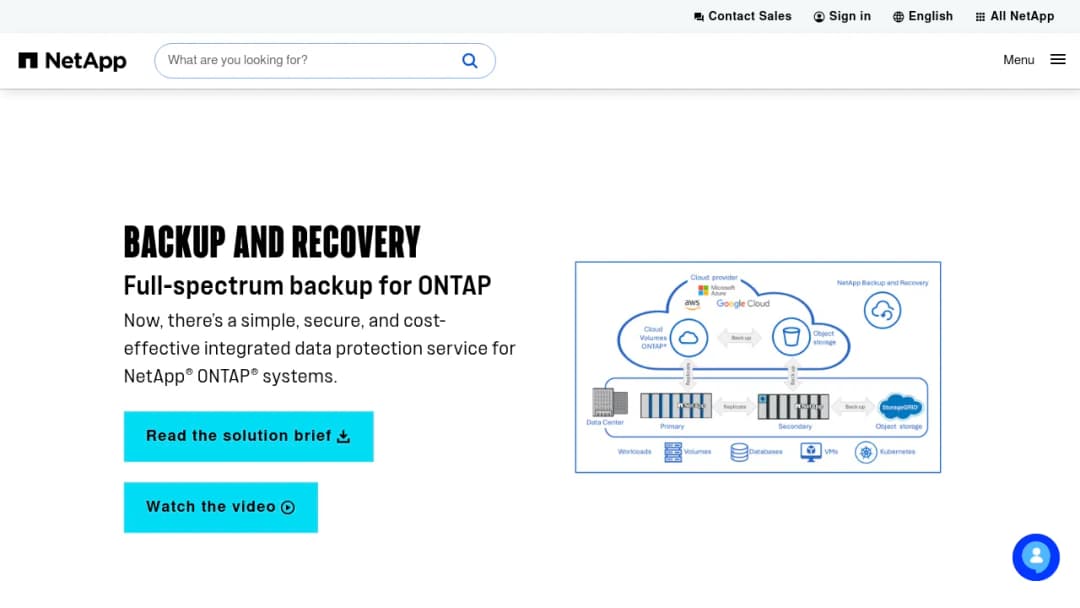Screen dimensions: 1080x608
Task: Open the chat assistant bubble
Action: (x=1036, y=557)
